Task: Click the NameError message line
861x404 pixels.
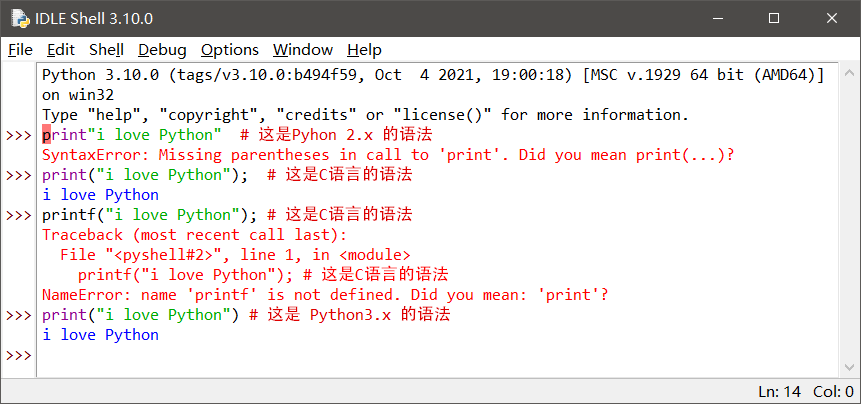Action: pos(325,295)
